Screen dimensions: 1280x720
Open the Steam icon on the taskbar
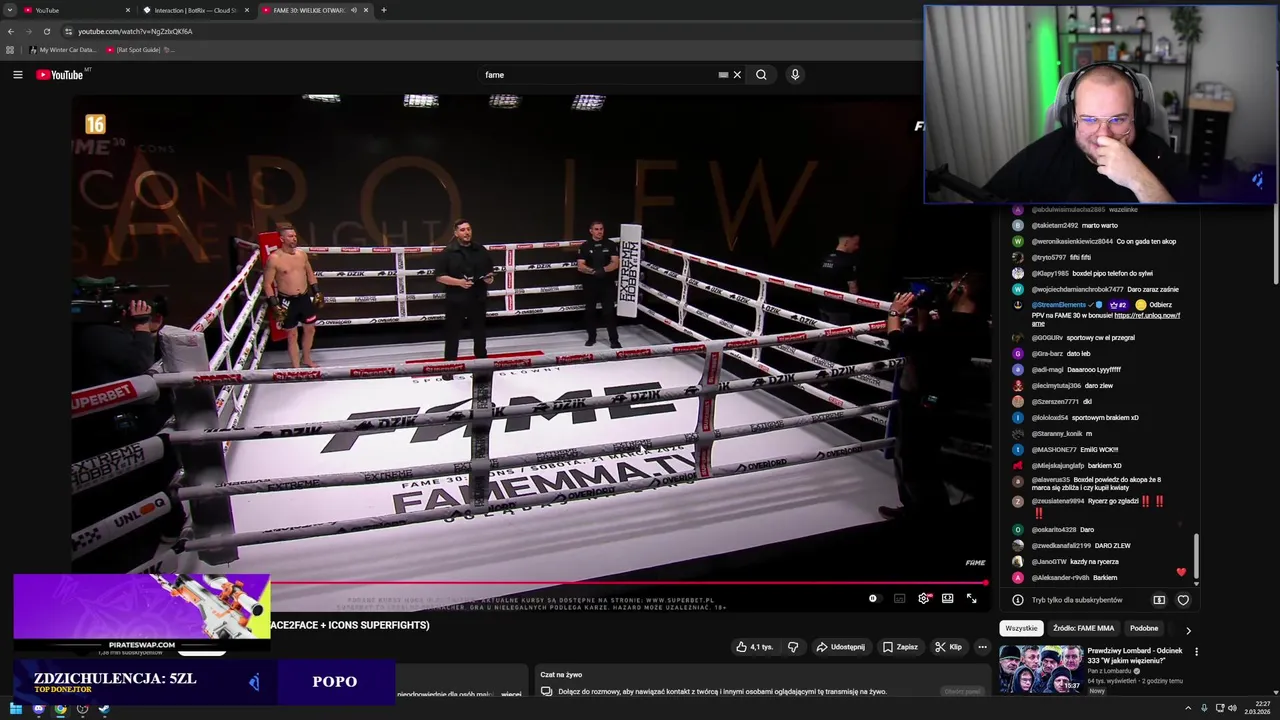coord(104,709)
